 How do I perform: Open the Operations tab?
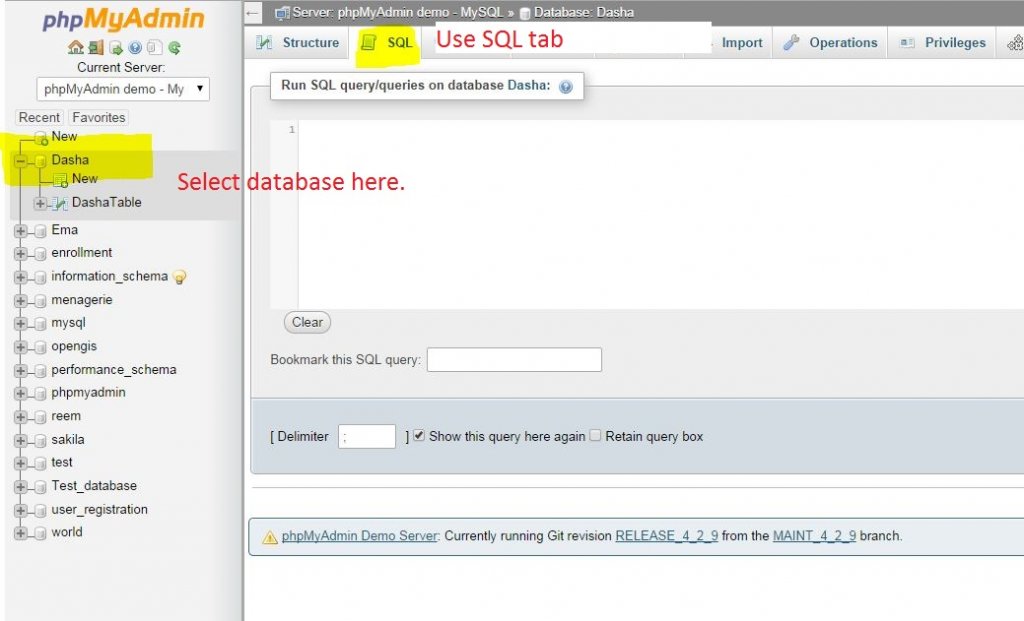(830, 43)
